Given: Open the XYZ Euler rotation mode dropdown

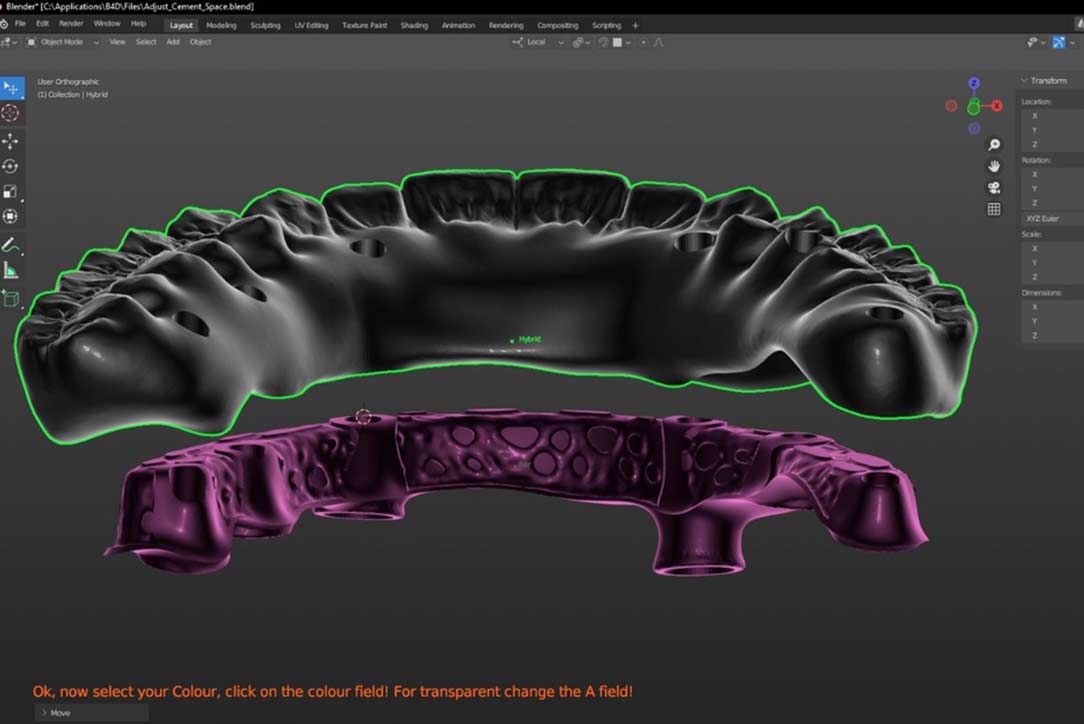Looking at the screenshot, I should (x=1048, y=217).
